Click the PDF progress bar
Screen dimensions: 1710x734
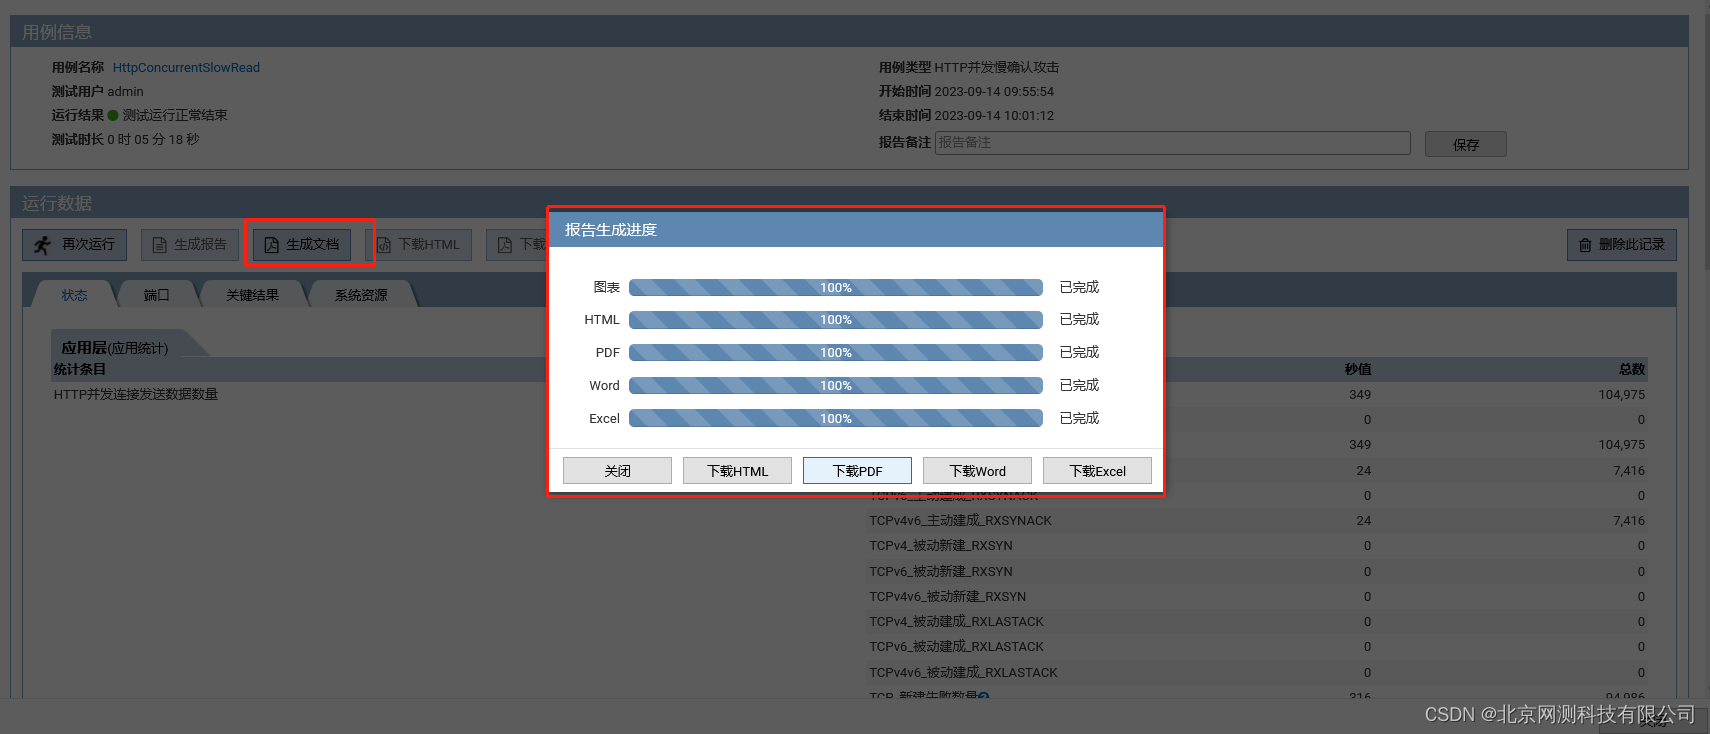pos(836,353)
